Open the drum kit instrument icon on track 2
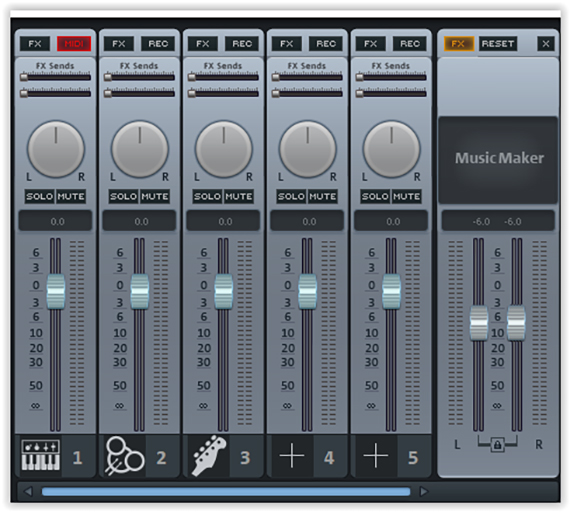The width and height of the screenshot is (570, 512). pyautogui.click(x=125, y=456)
